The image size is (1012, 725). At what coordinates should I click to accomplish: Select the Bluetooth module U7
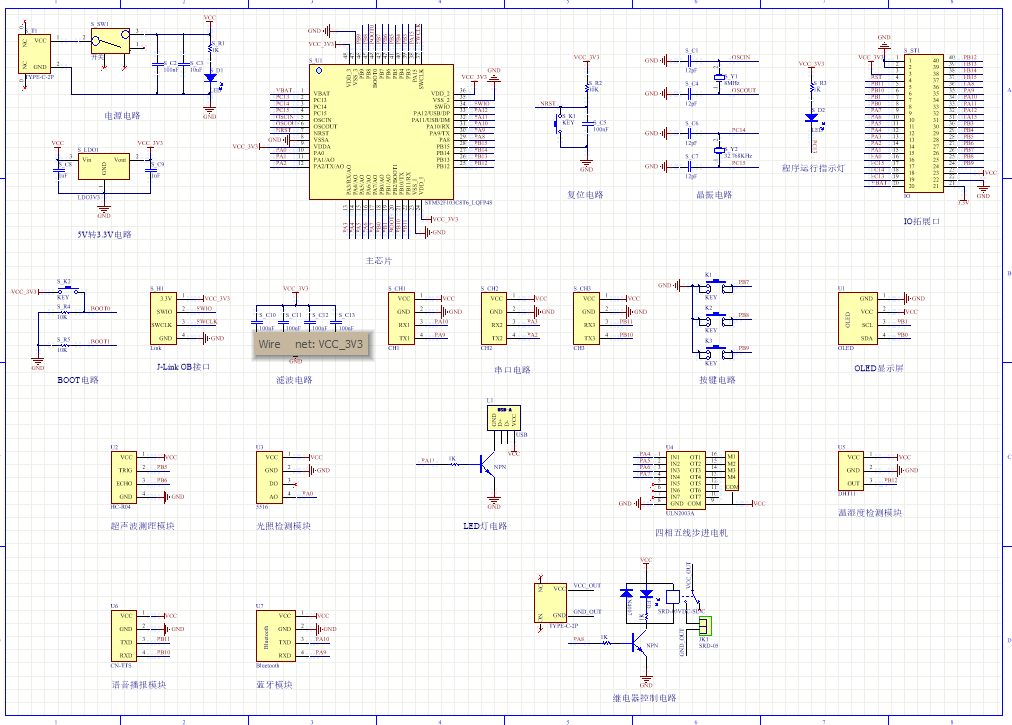[x=276, y=636]
